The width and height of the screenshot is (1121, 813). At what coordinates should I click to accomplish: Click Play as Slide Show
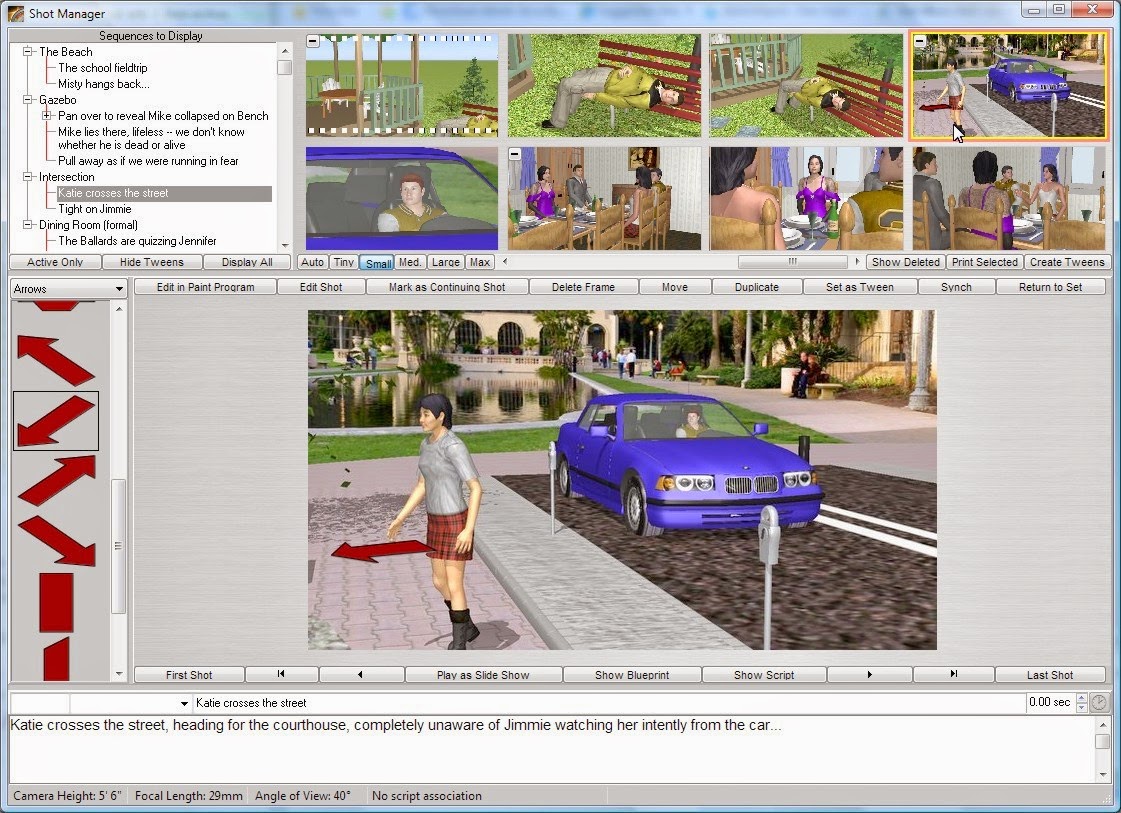click(x=484, y=674)
